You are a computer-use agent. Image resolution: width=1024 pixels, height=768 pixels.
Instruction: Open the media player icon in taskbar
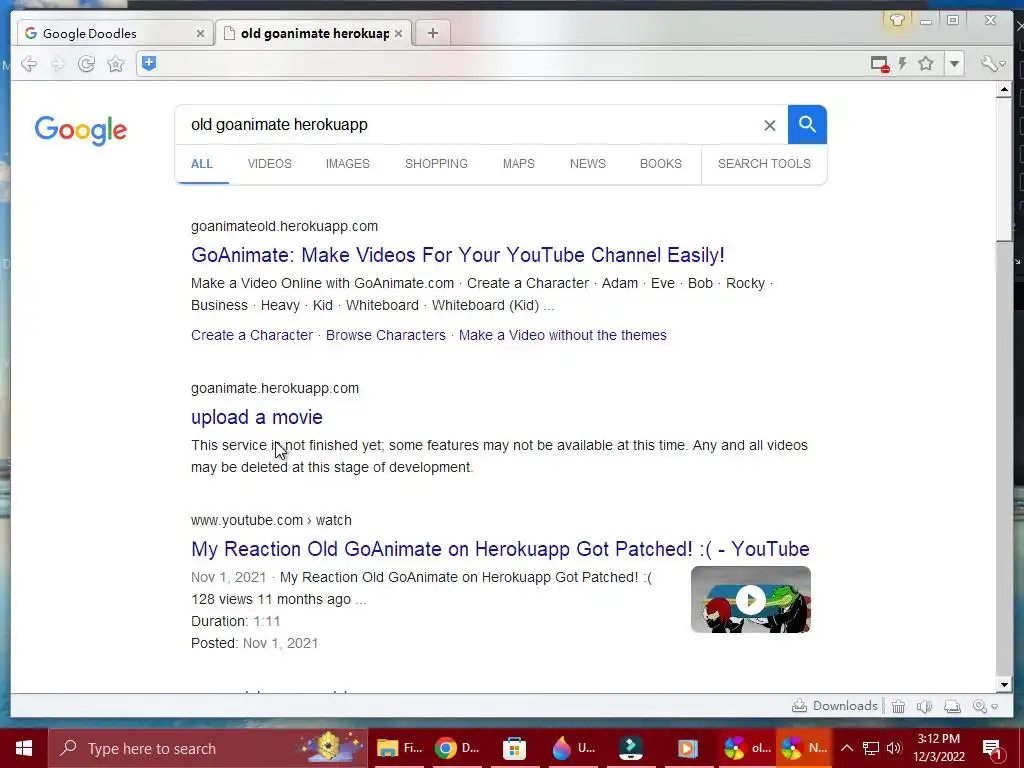pos(687,748)
